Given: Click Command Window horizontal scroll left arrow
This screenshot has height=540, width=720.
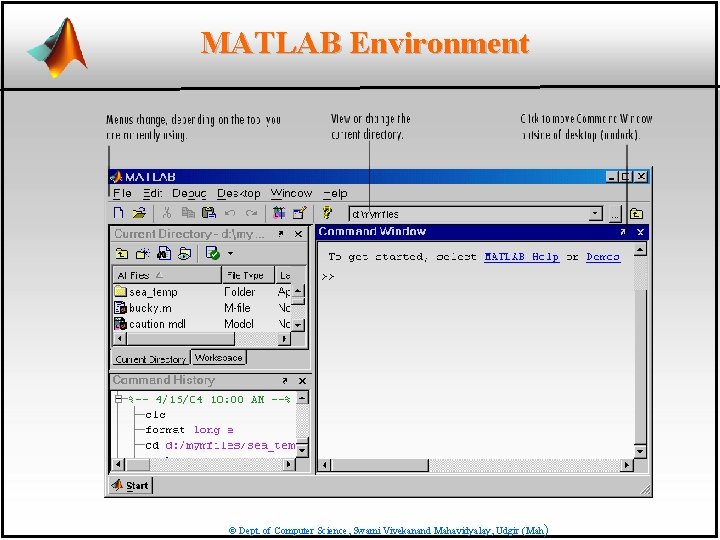Looking at the screenshot, I should (325, 465).
